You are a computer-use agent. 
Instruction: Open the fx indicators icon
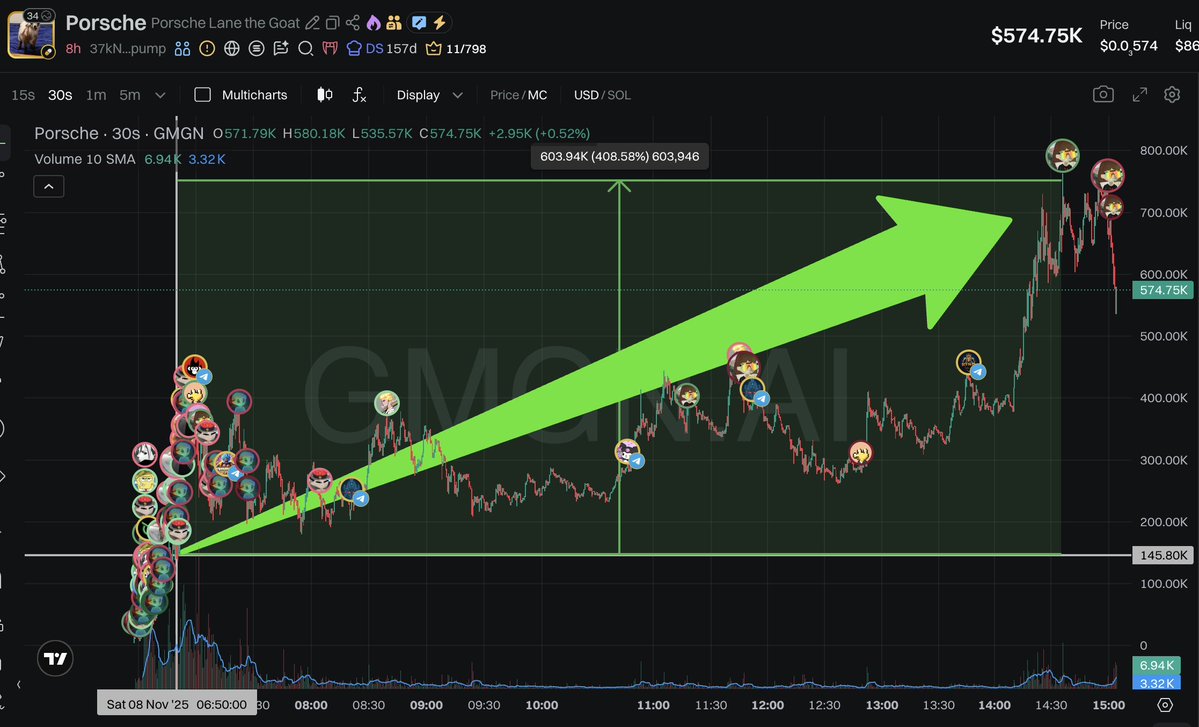[359, 95]
